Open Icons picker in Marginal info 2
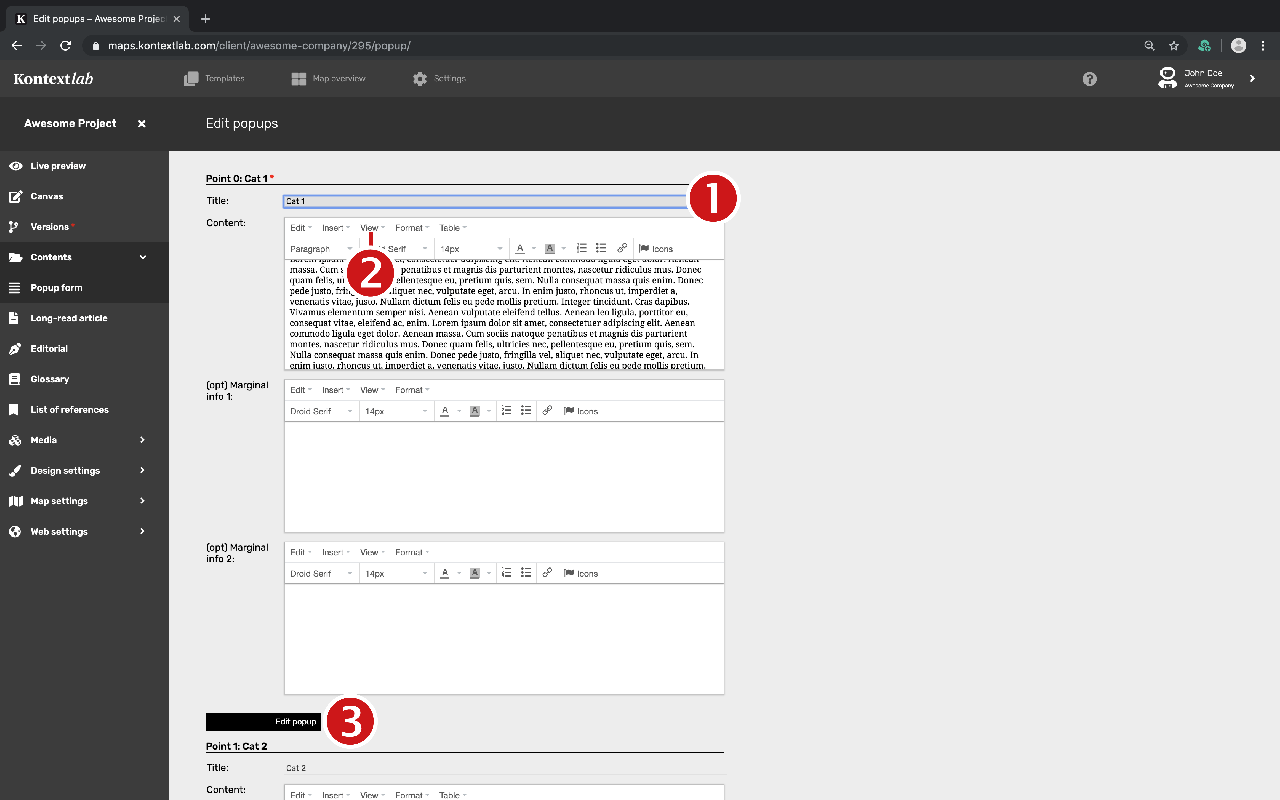The image size is (1280, 800). [581, 574]
